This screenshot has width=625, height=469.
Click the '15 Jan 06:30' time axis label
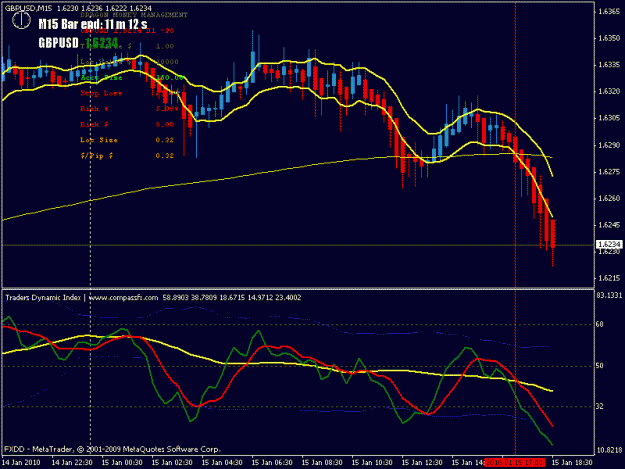point(272,463)
